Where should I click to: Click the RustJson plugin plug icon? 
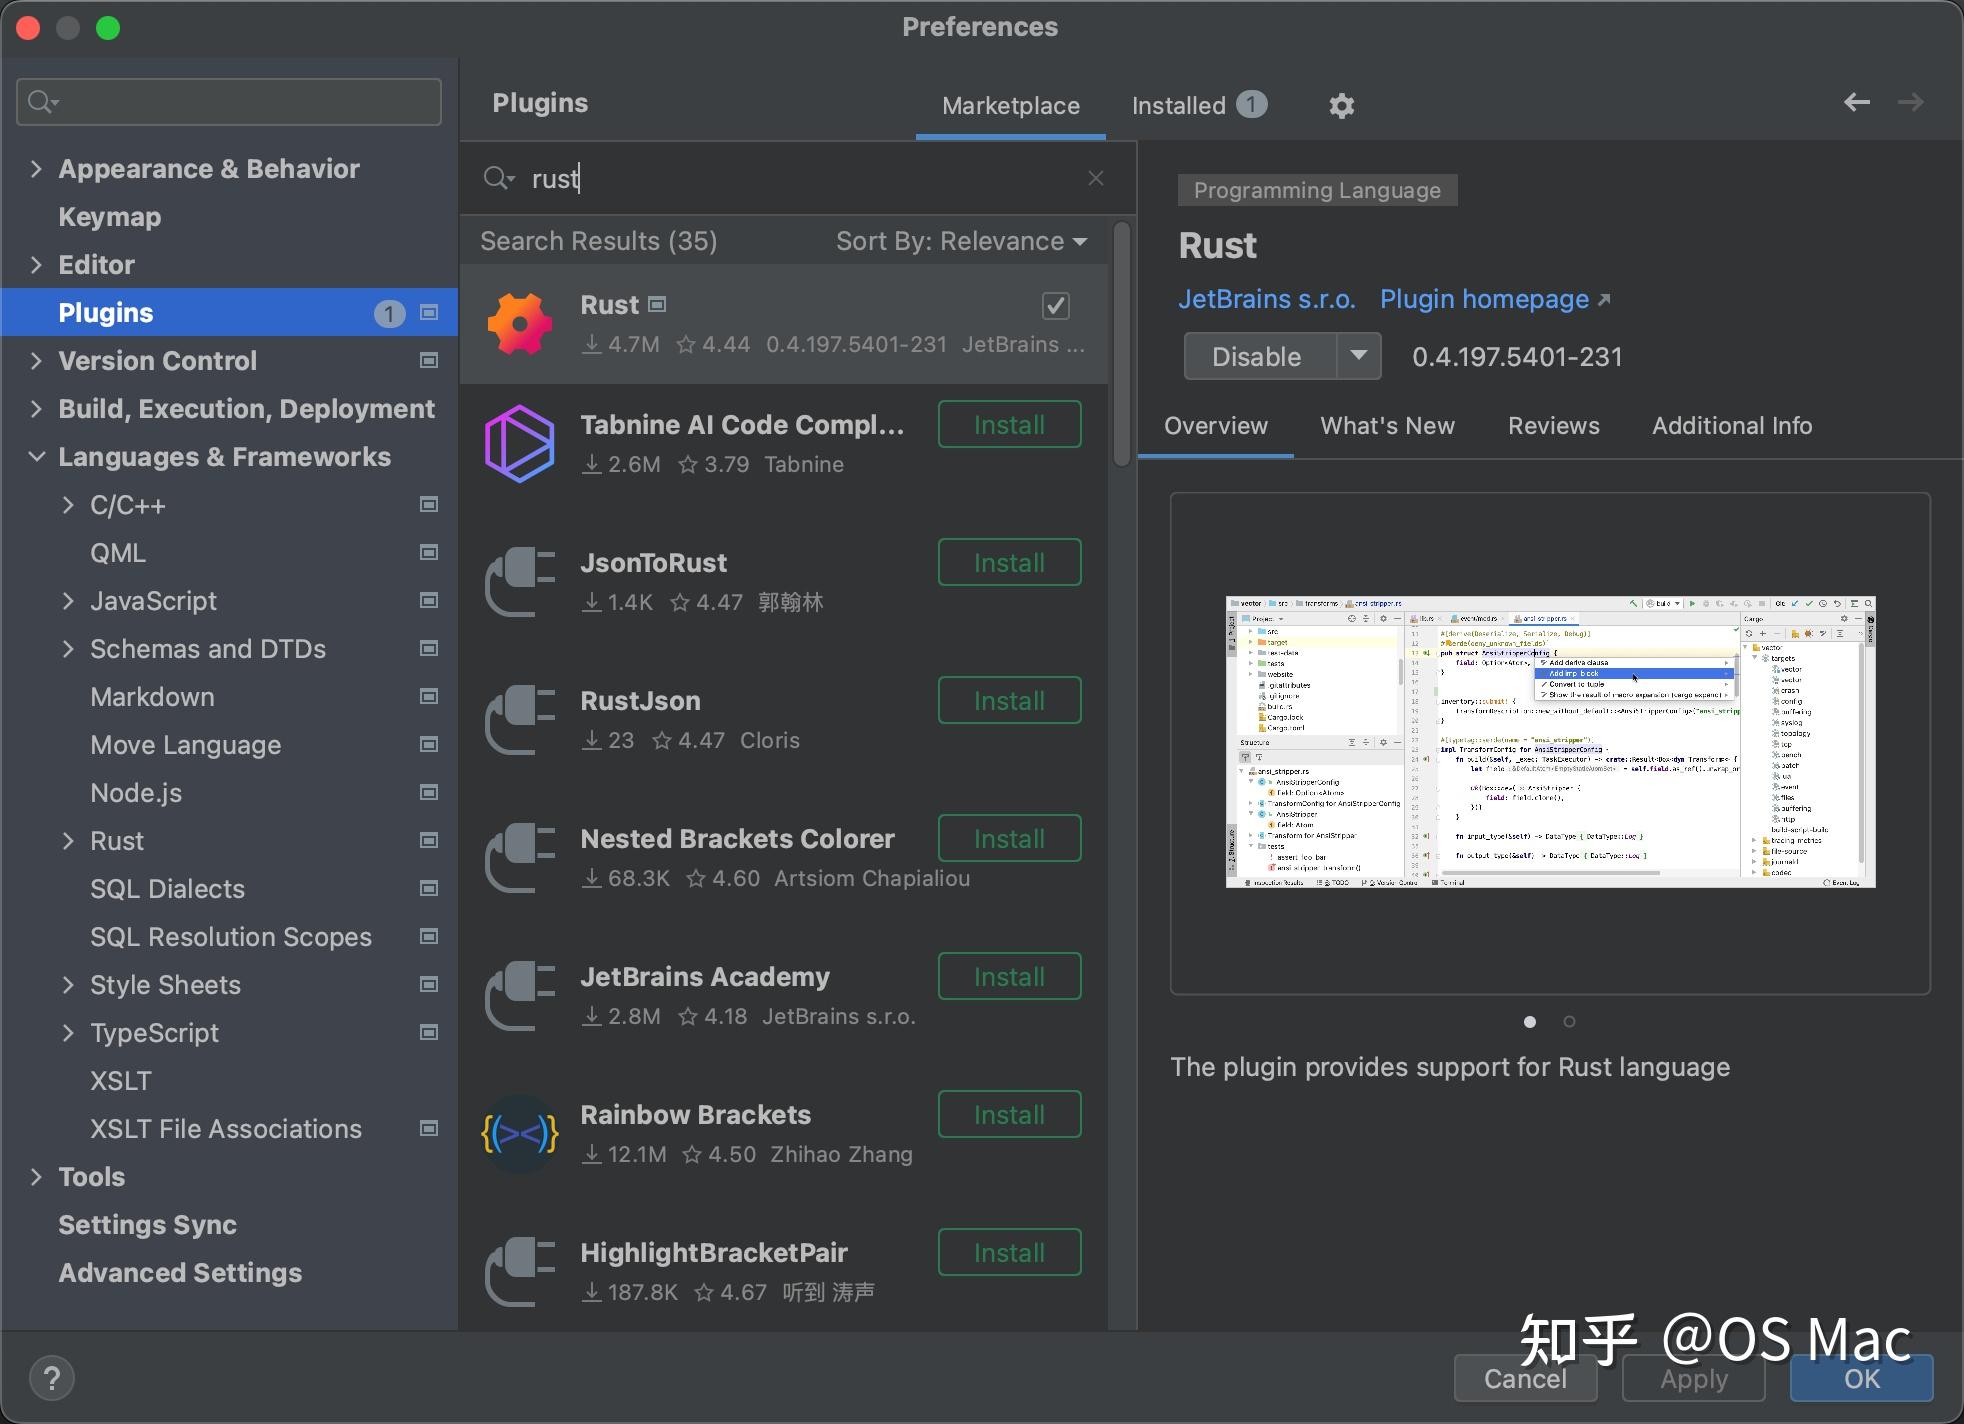[519, 720]
